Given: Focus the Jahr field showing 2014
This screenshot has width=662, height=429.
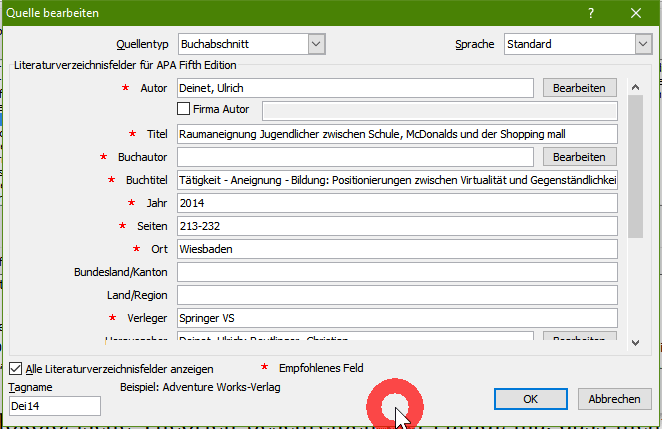Looking at the screenshot, I should (x=397, y=203).
